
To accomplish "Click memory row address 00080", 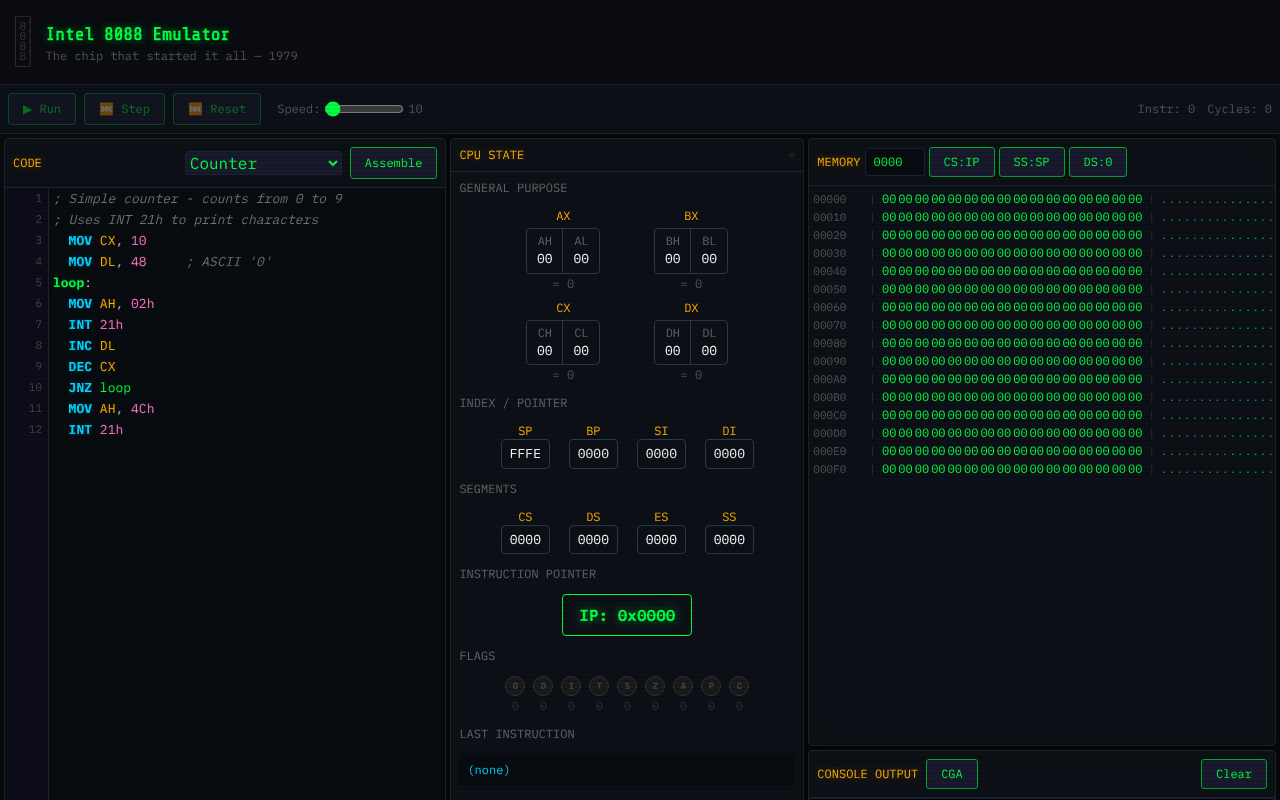I will 830,343.
